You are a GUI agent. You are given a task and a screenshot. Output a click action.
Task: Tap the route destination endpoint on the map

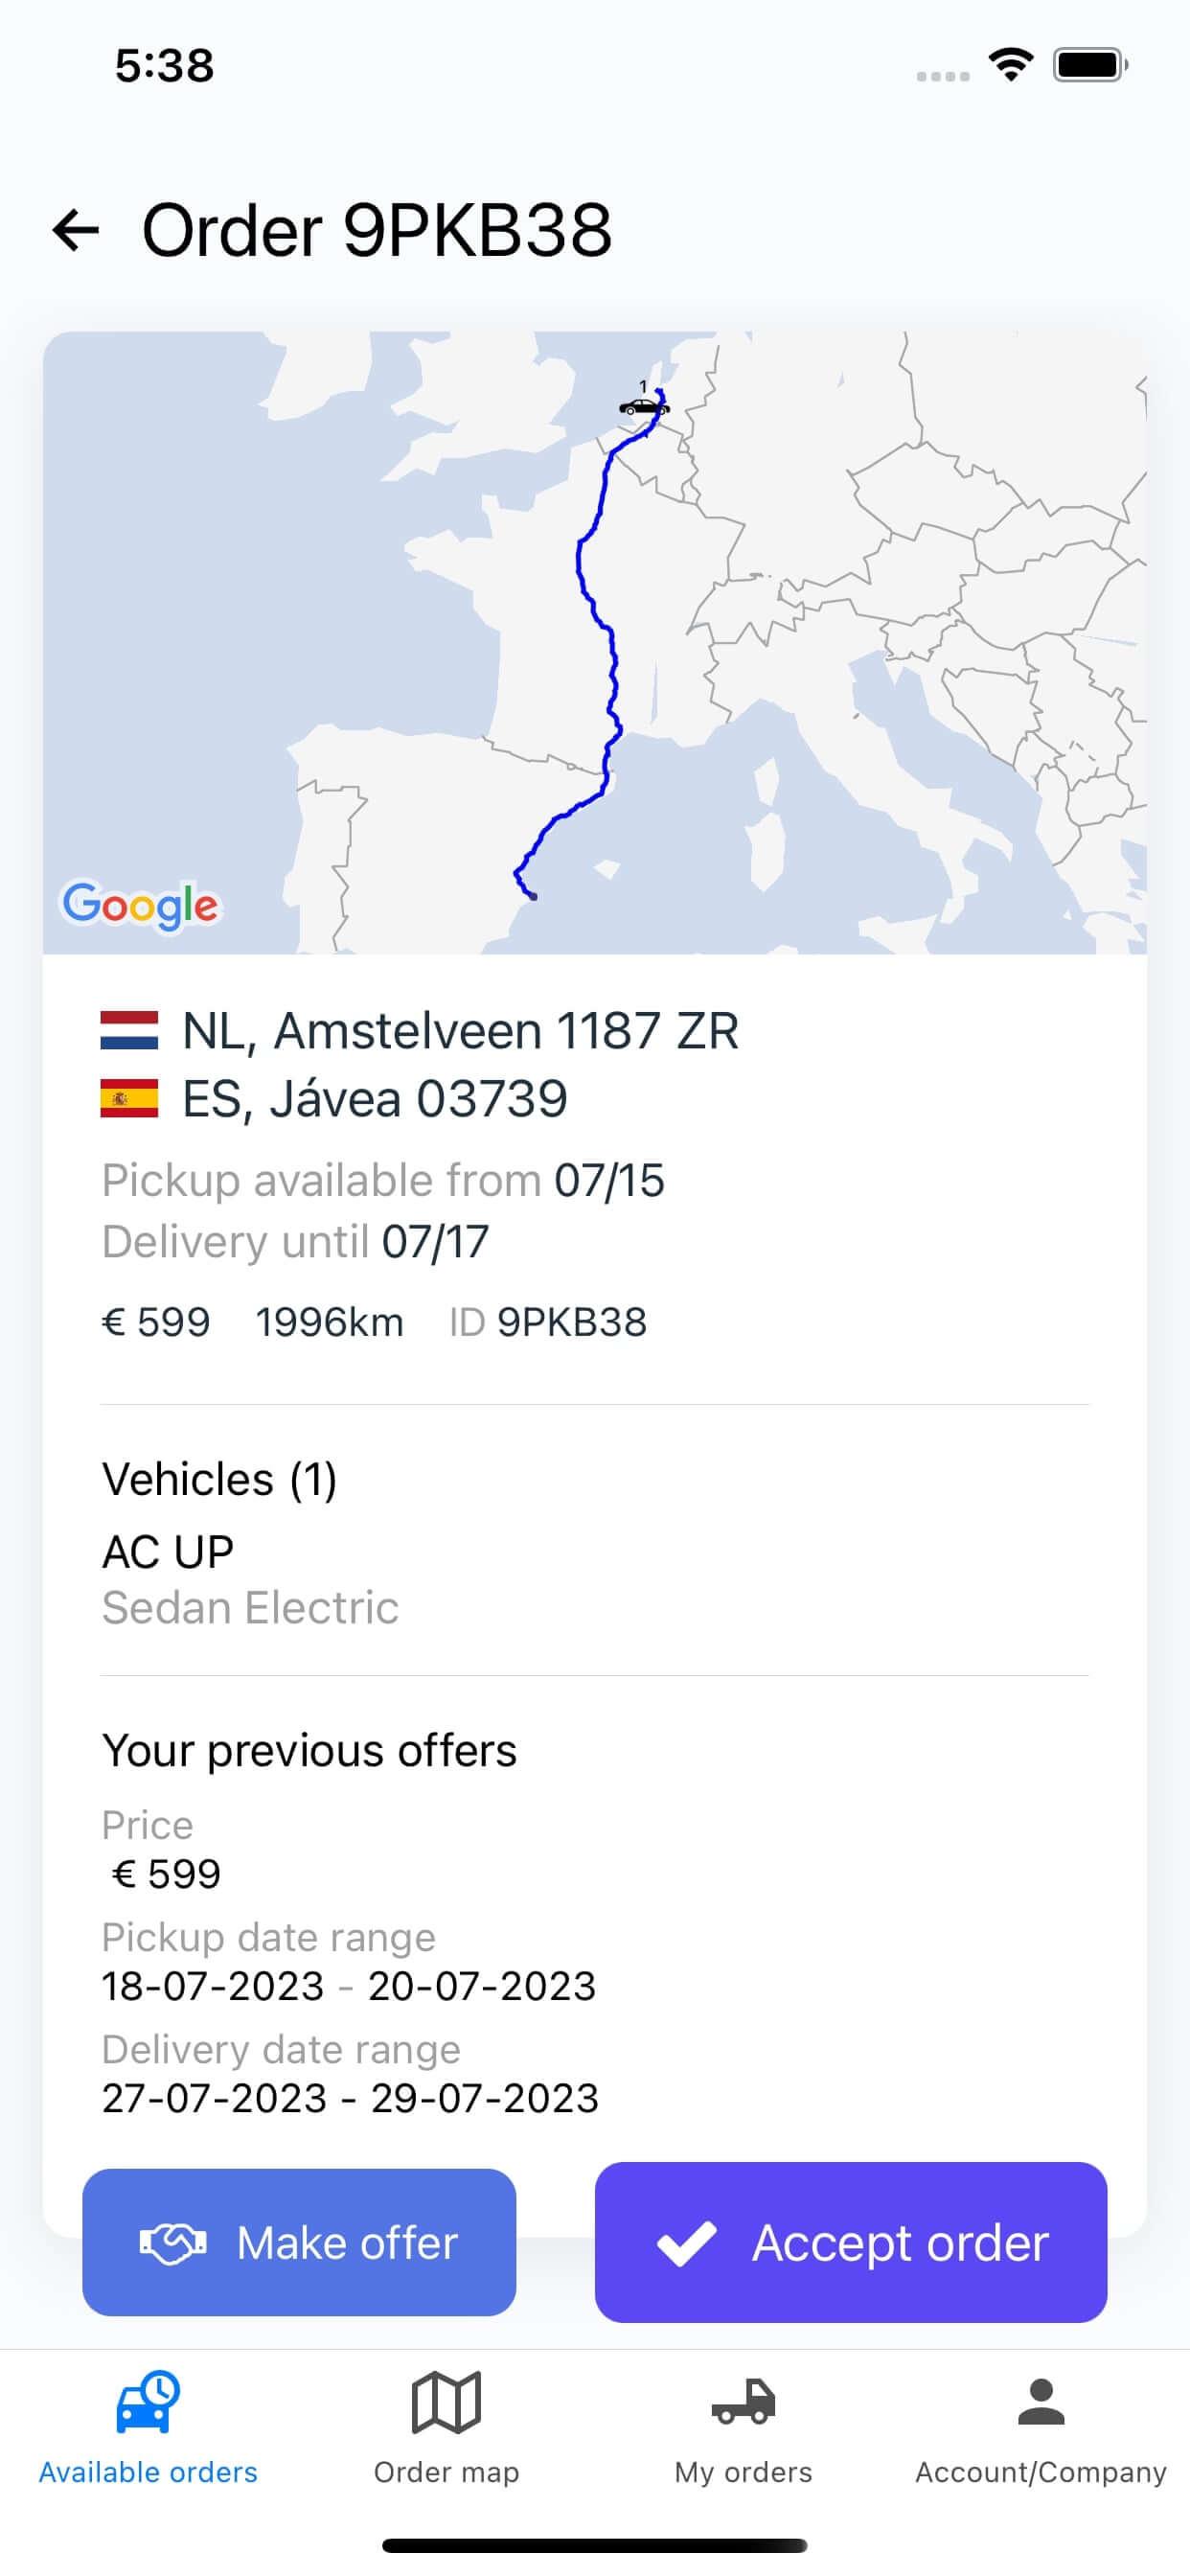coord(533,897)
